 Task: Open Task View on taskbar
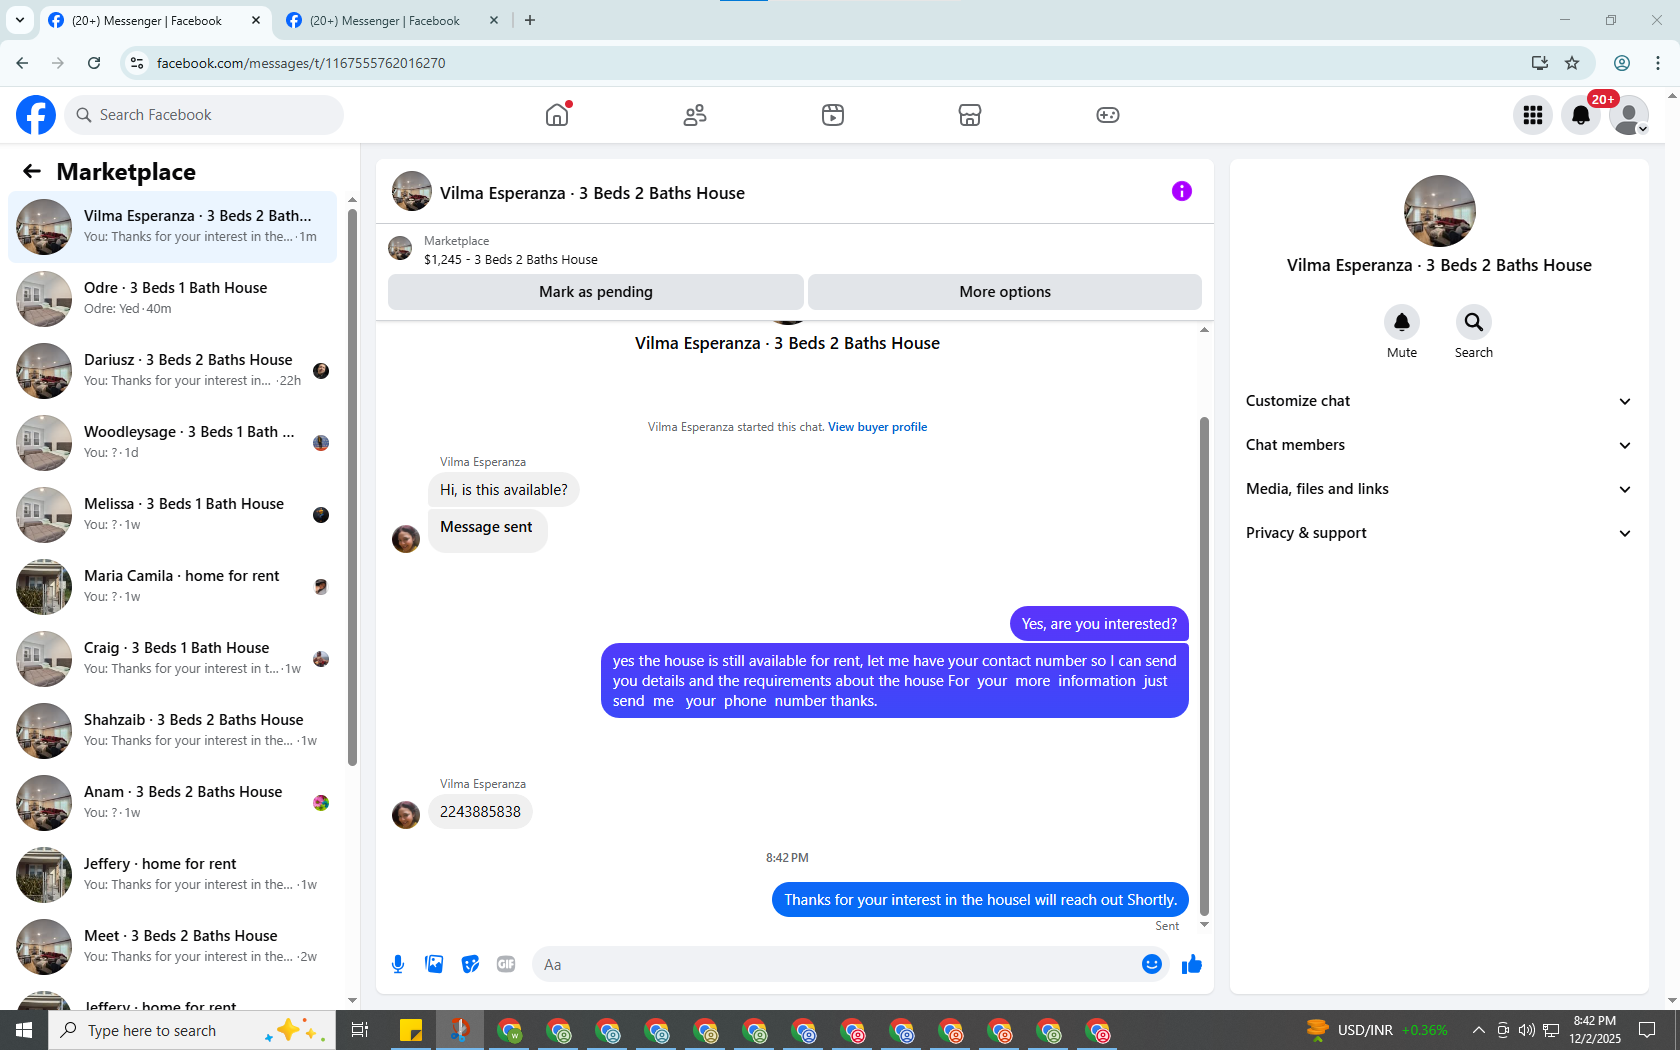click(360, 1030)
